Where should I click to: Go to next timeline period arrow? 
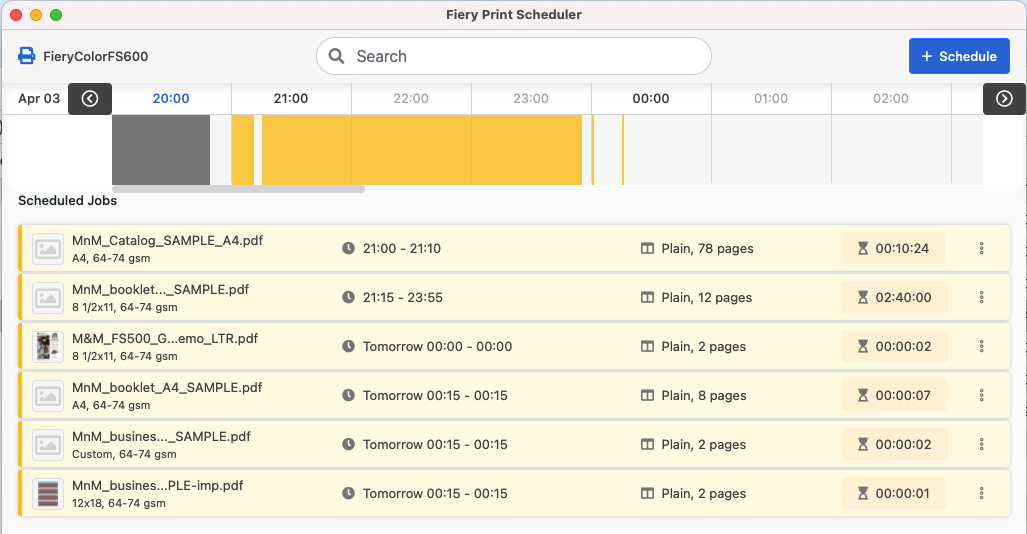point(1004,98)
